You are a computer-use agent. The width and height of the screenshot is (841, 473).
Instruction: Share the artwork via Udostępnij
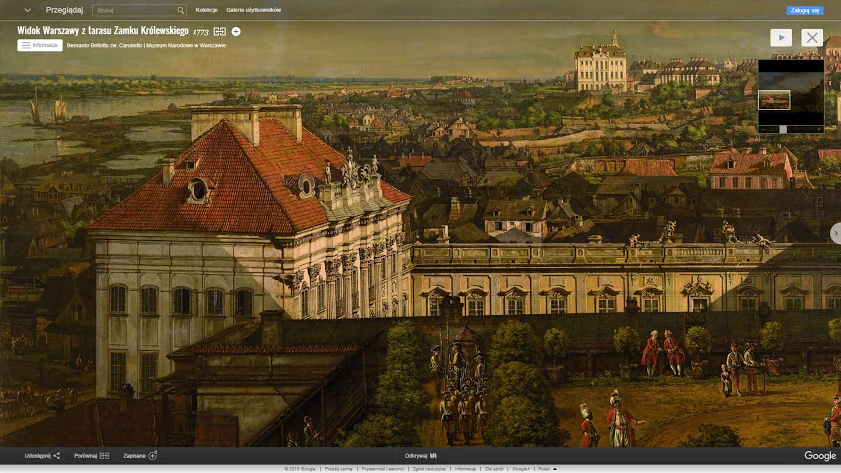point(42,456)
